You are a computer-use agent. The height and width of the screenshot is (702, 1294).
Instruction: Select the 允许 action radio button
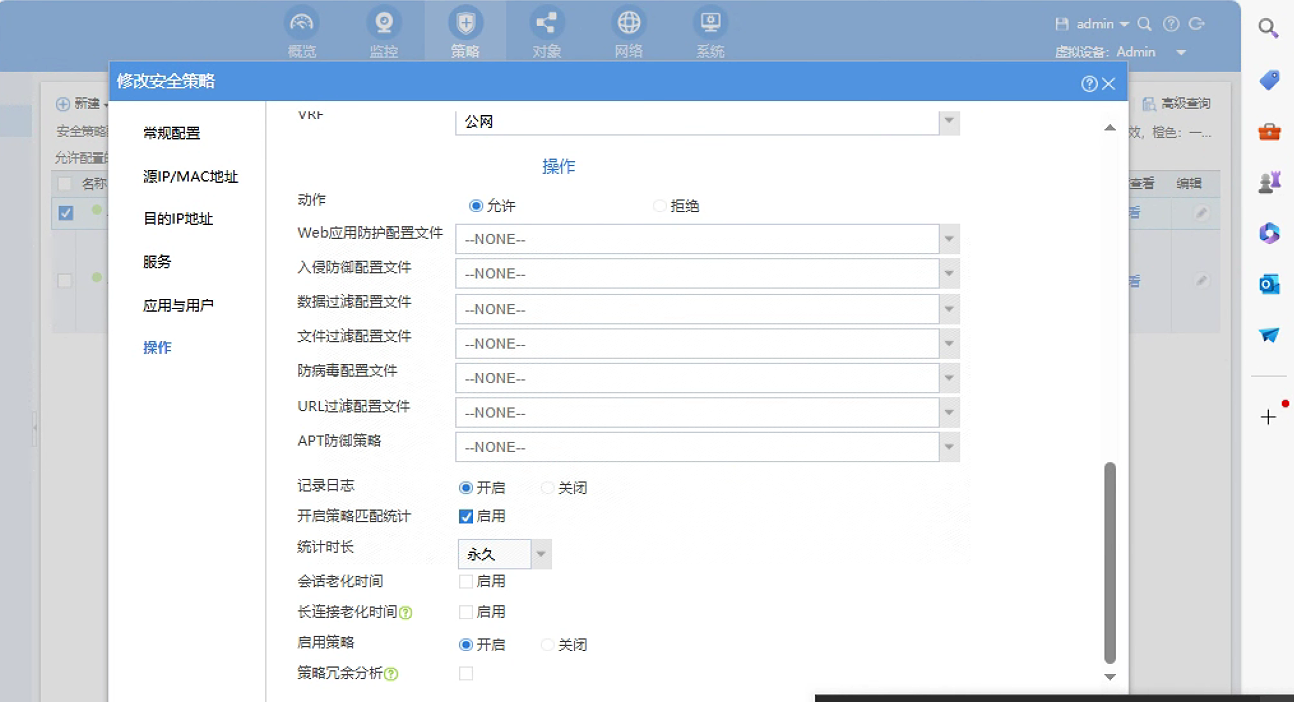pyautogui.click(x=476, y=206)
